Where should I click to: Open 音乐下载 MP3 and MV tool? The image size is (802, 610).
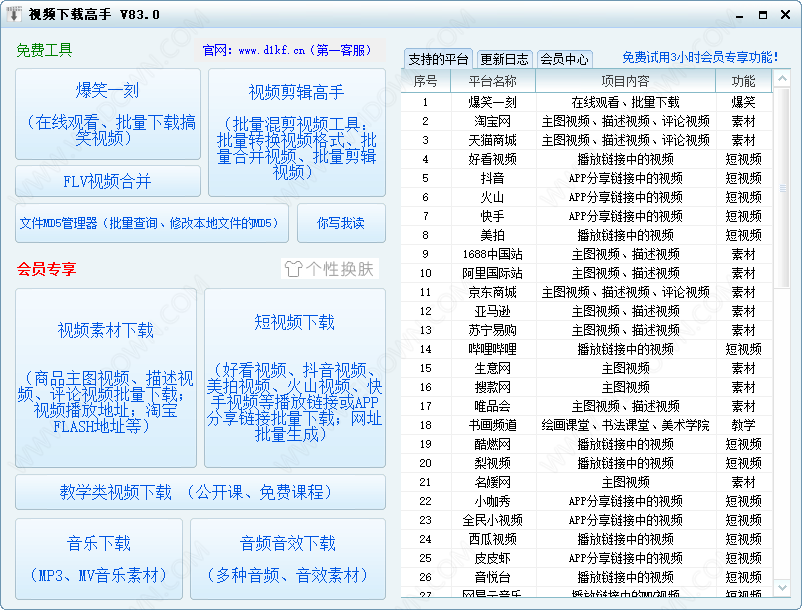[x=99, y=559]
